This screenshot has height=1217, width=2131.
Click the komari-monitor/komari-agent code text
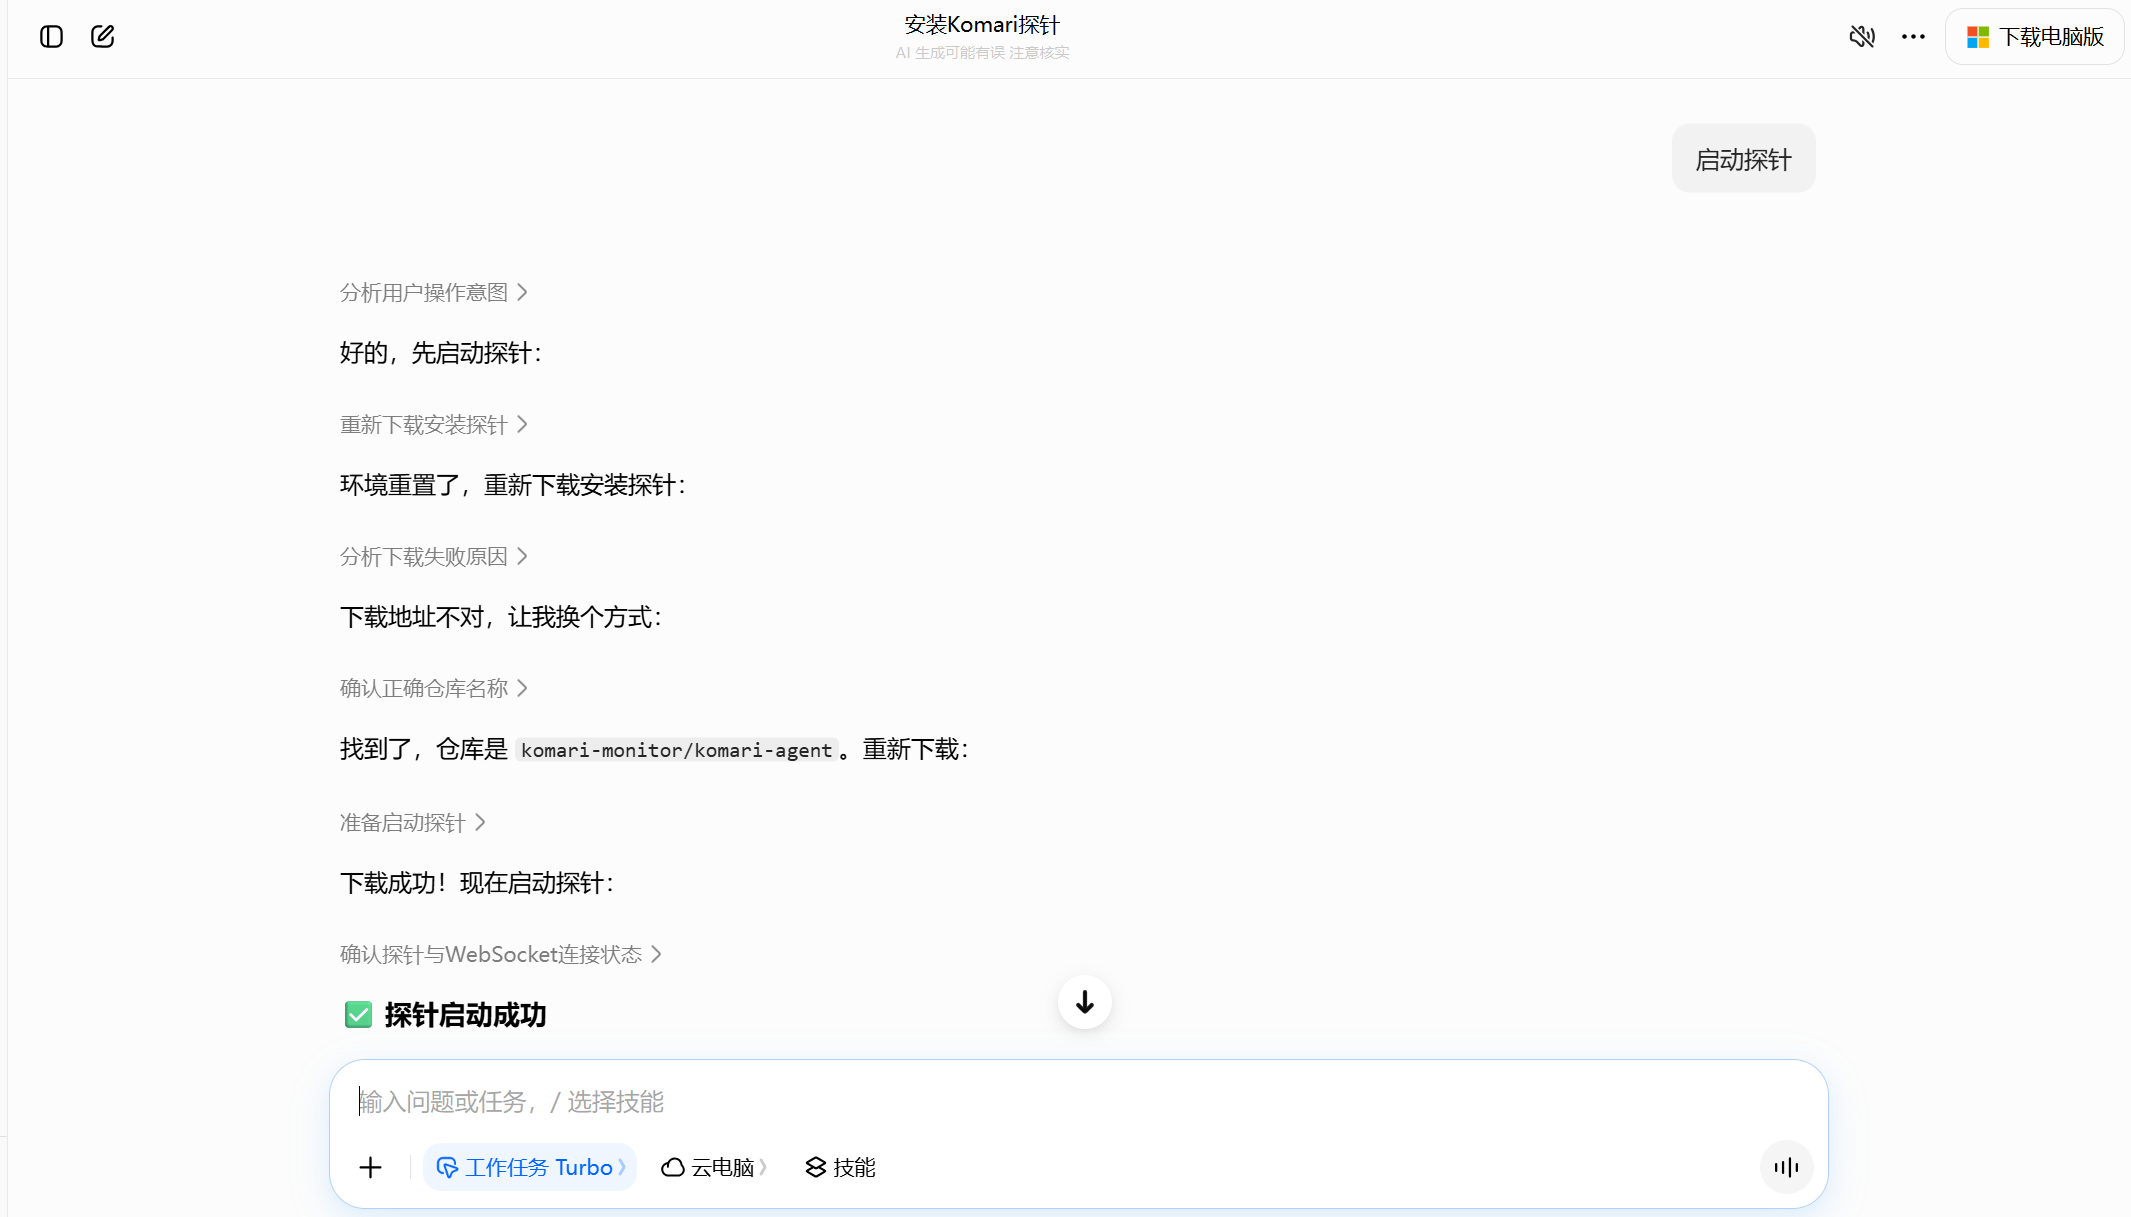pos(676,750)
